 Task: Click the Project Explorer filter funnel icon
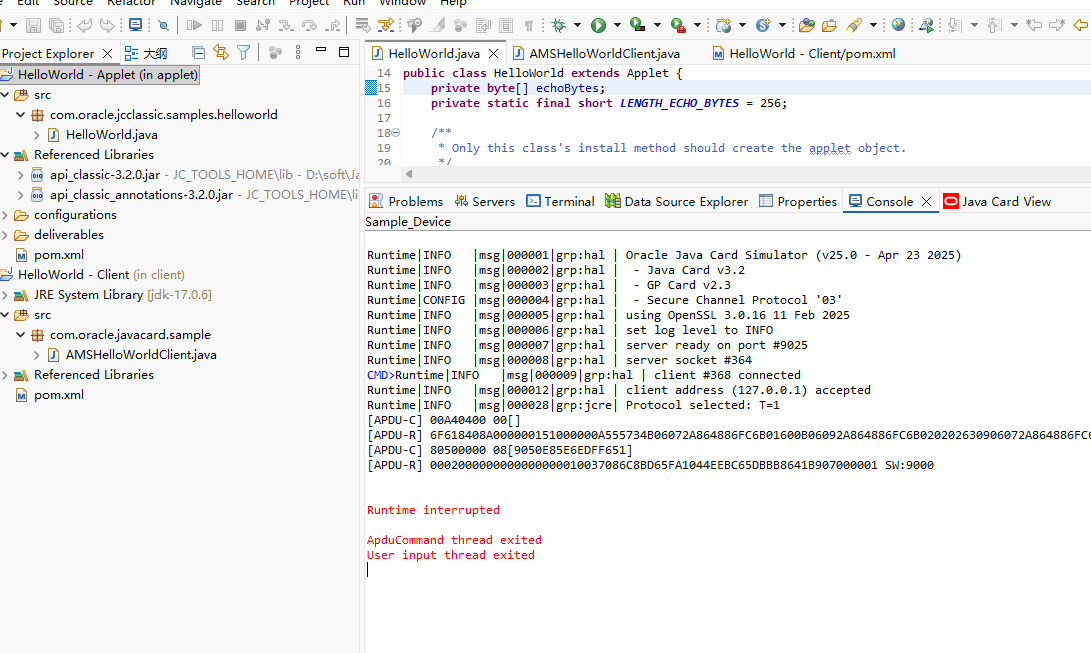pos(243,52)
